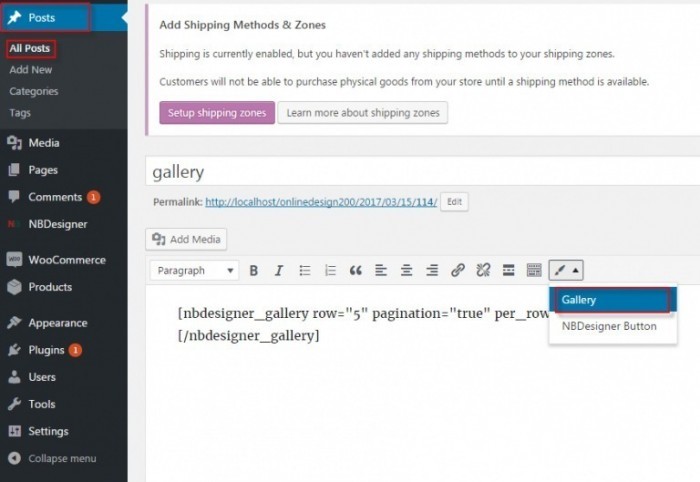Open the Posts sidebar menu
Screen dimensions: 700x482
click(x=63, y=18)
